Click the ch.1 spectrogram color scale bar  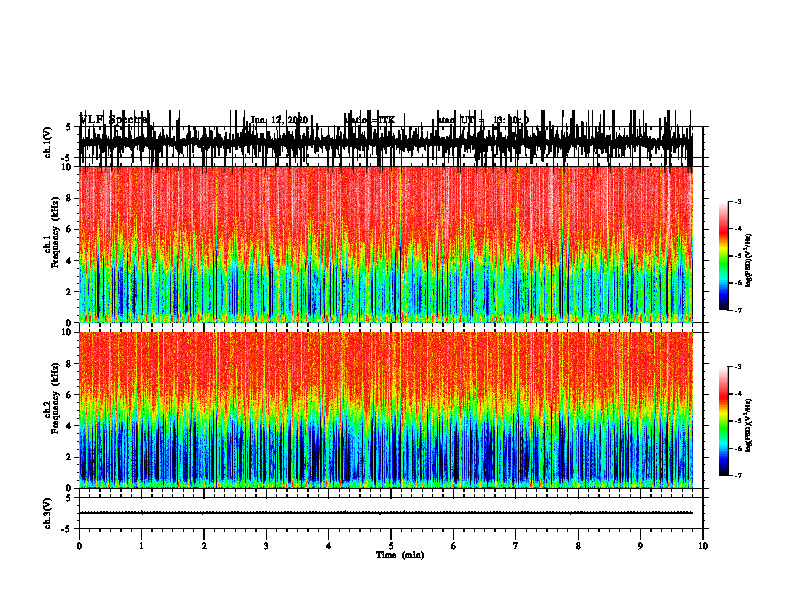click(x=724, y=256)
